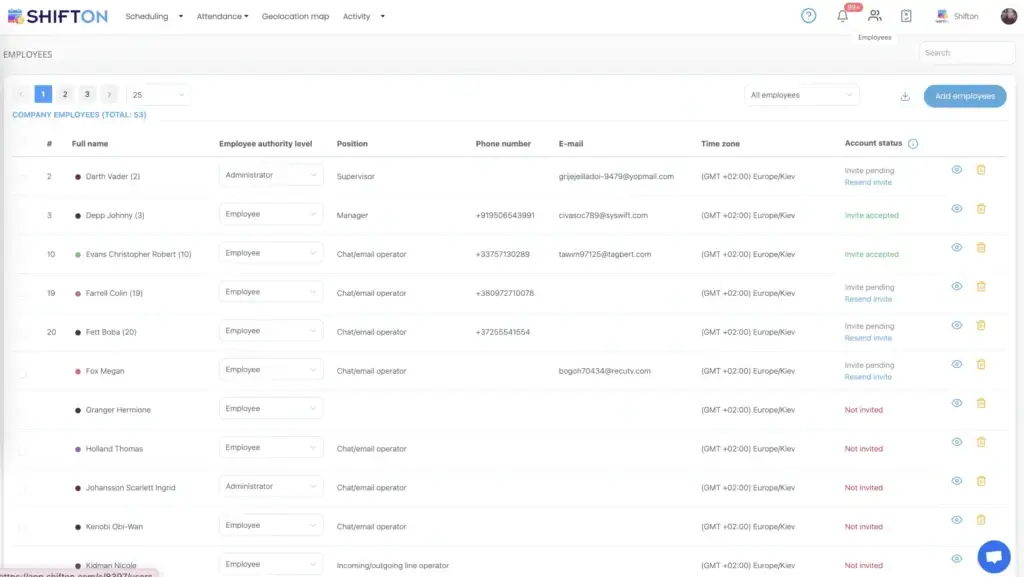
Task: Expand the All employees filter dropdown
Action: tap(802, 95)
